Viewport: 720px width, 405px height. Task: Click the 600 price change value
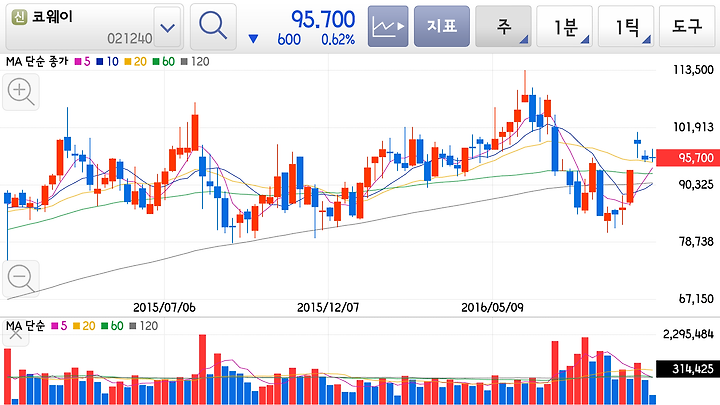coord(289,40)
